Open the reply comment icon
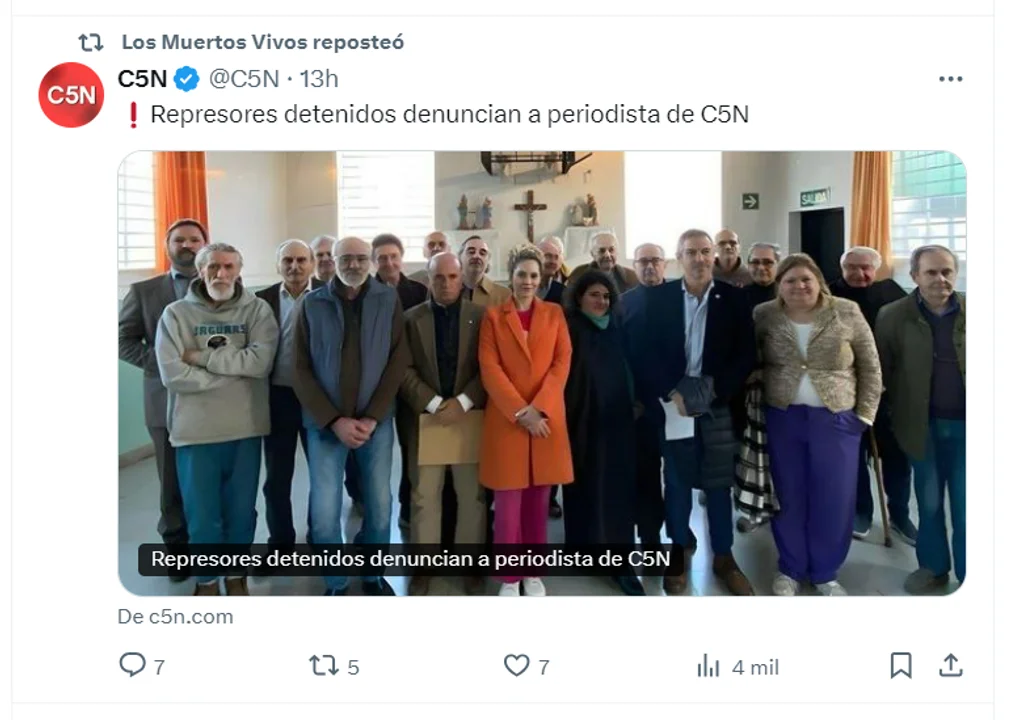This screenshot has height=720, width=1035. 132,665
